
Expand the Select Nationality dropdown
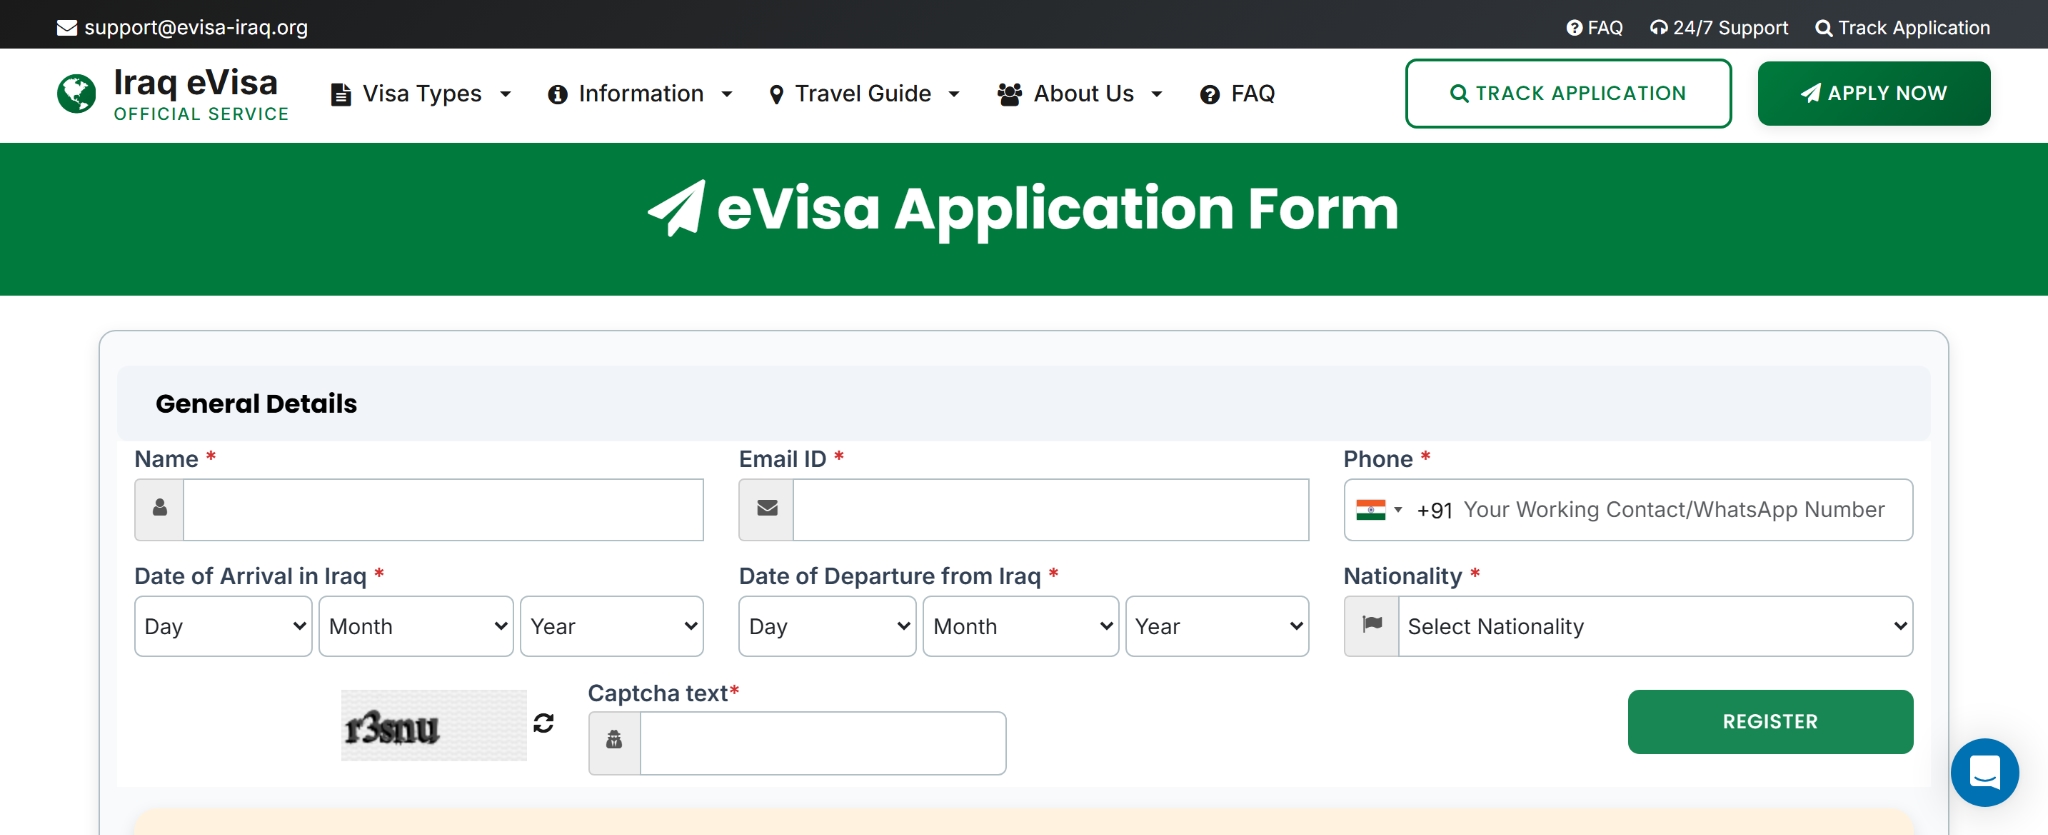[1655, 626]
